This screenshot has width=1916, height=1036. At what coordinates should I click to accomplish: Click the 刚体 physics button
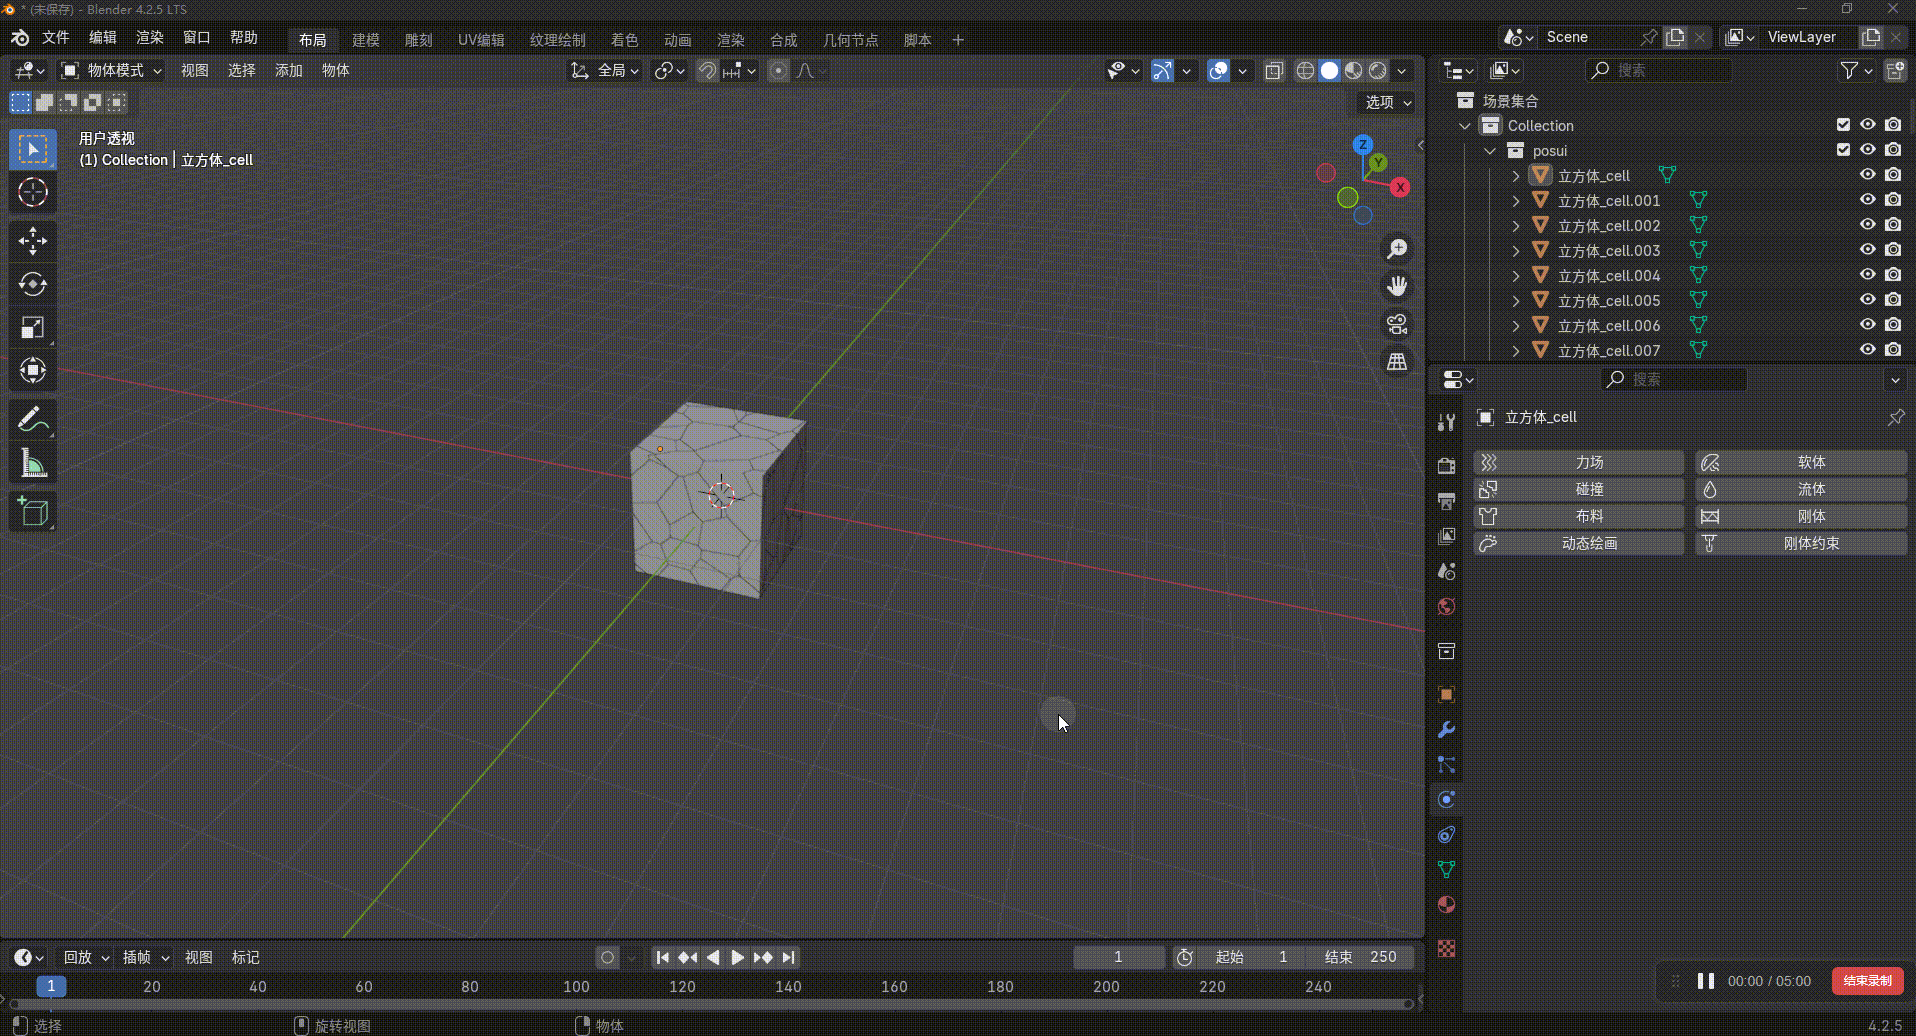point(1801,517)
